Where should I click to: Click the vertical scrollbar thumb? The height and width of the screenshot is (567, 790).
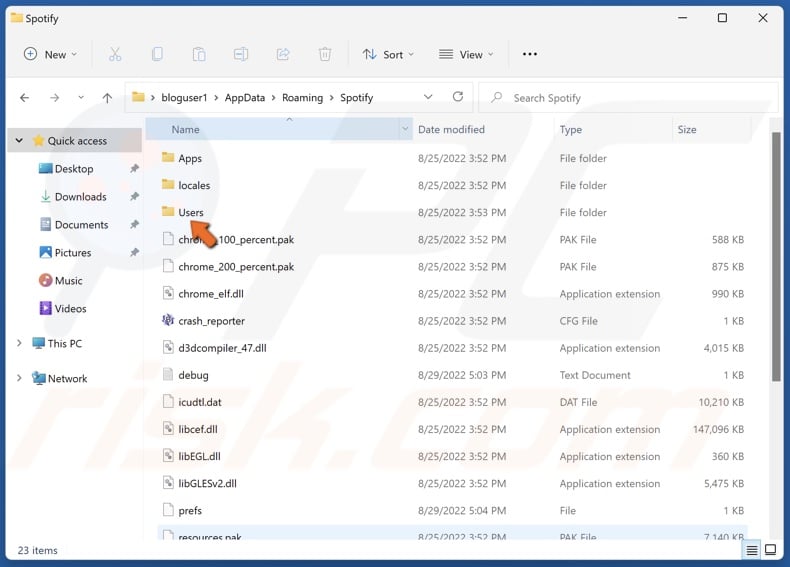click(x=776, y=256)
